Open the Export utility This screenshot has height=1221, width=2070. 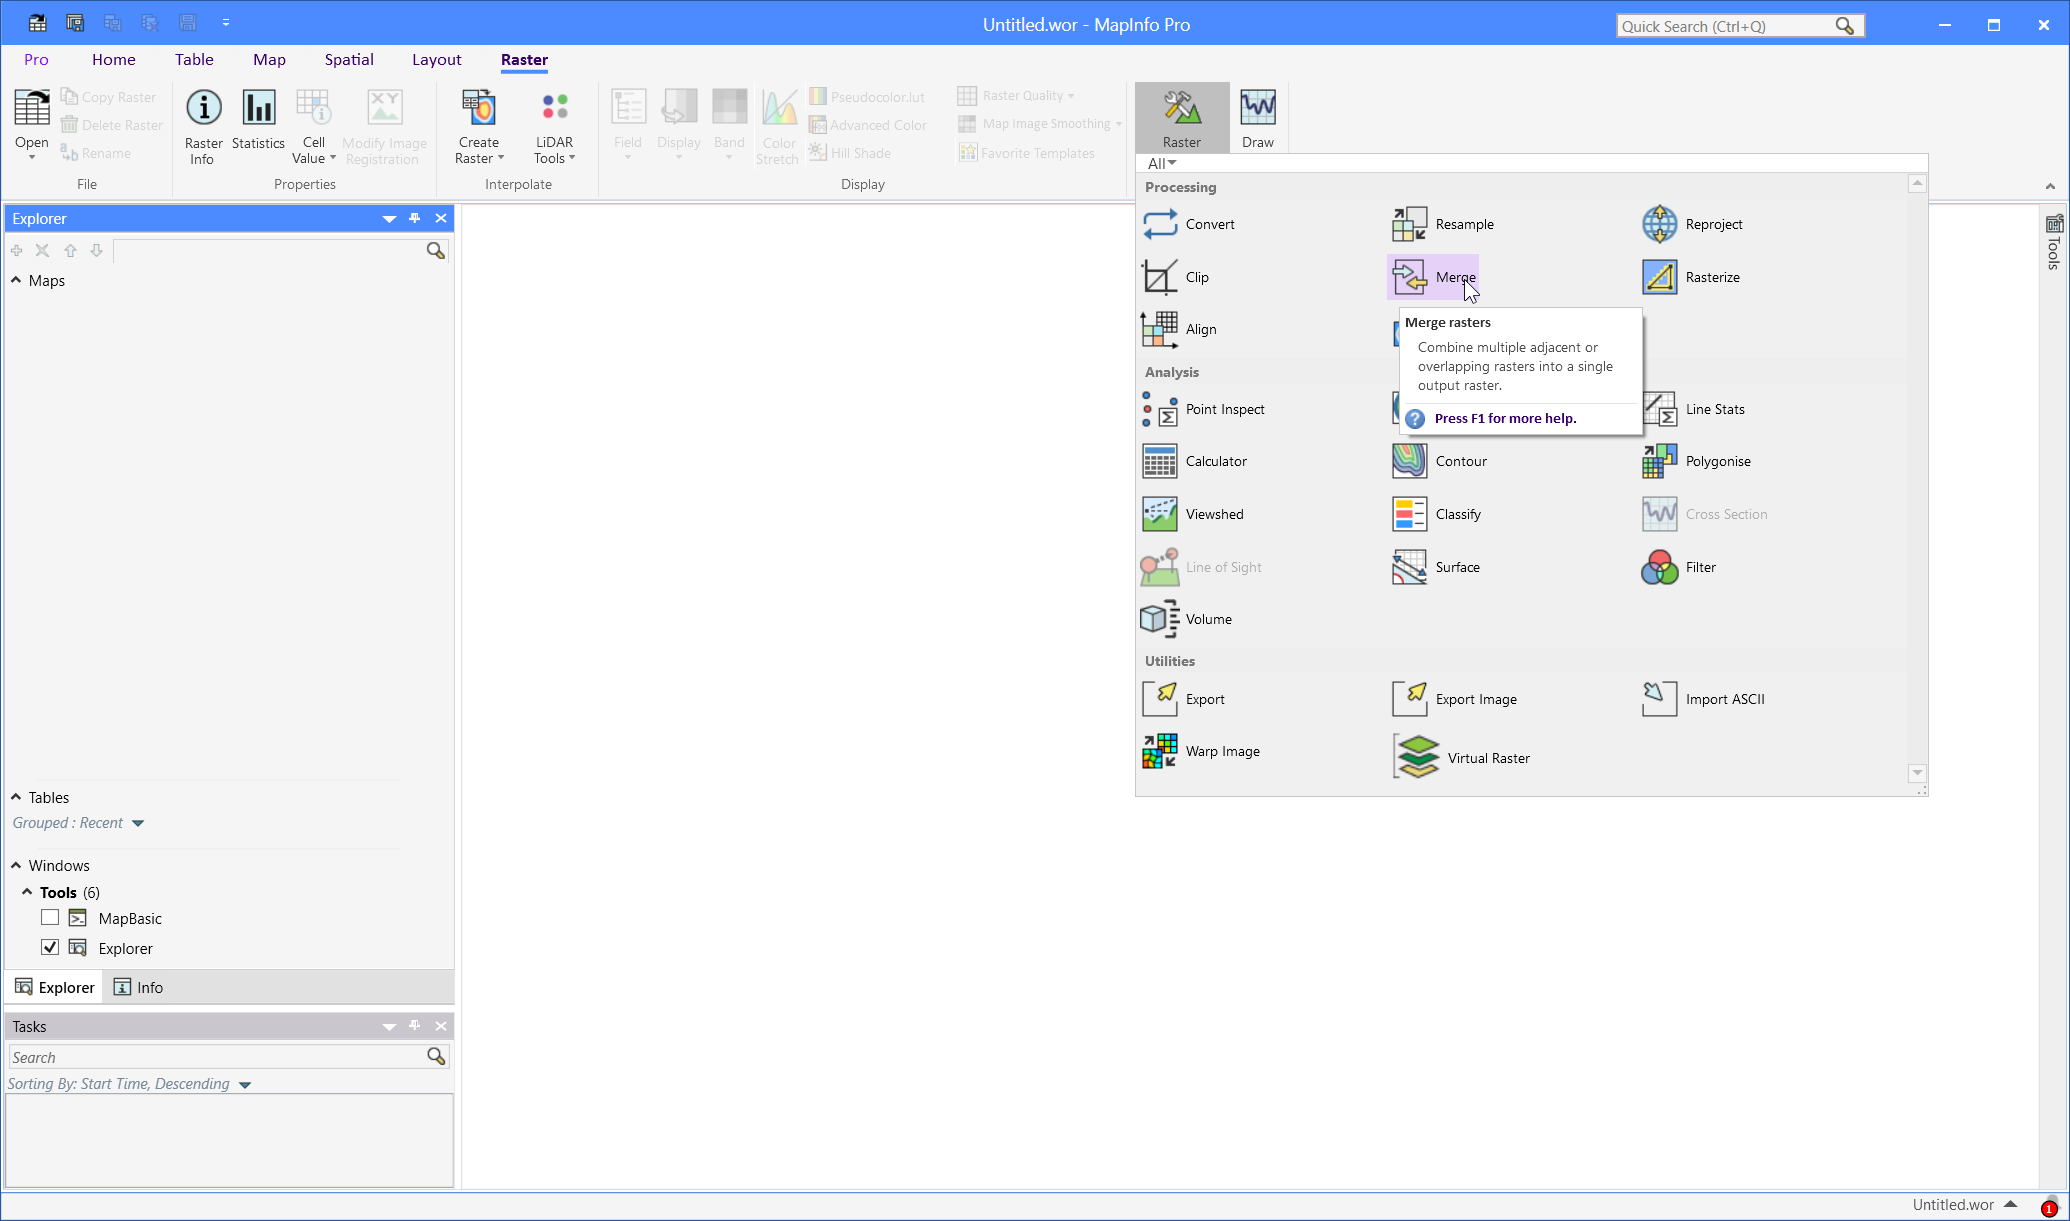pos(1184,699)
